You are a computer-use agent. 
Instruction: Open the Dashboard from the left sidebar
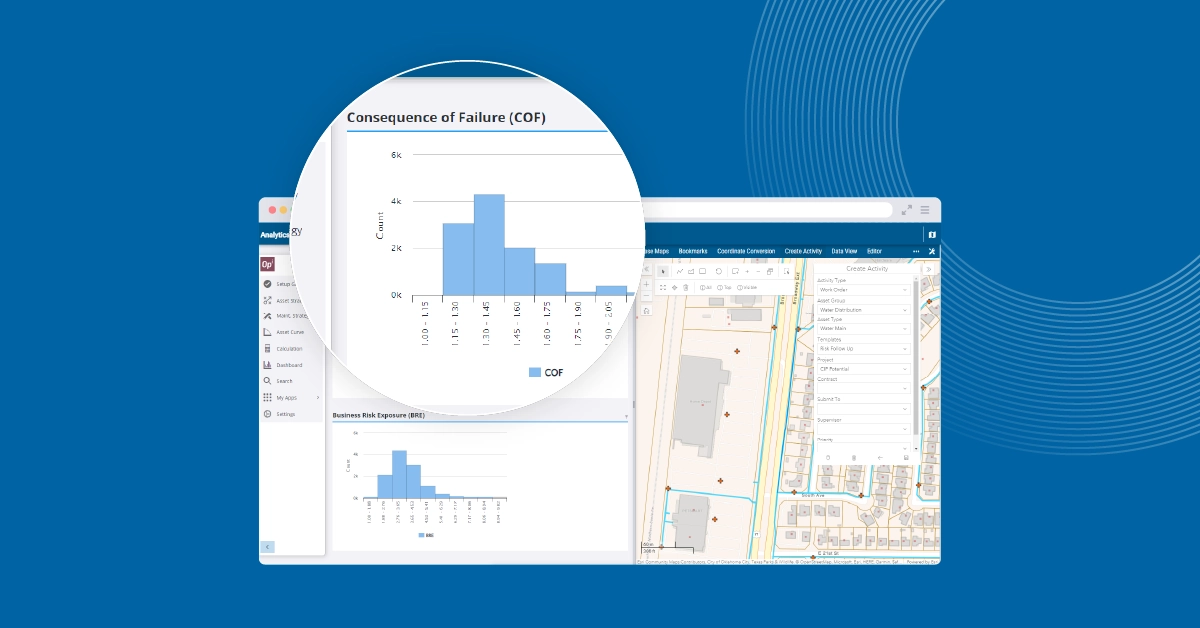[x=288, y=365]
